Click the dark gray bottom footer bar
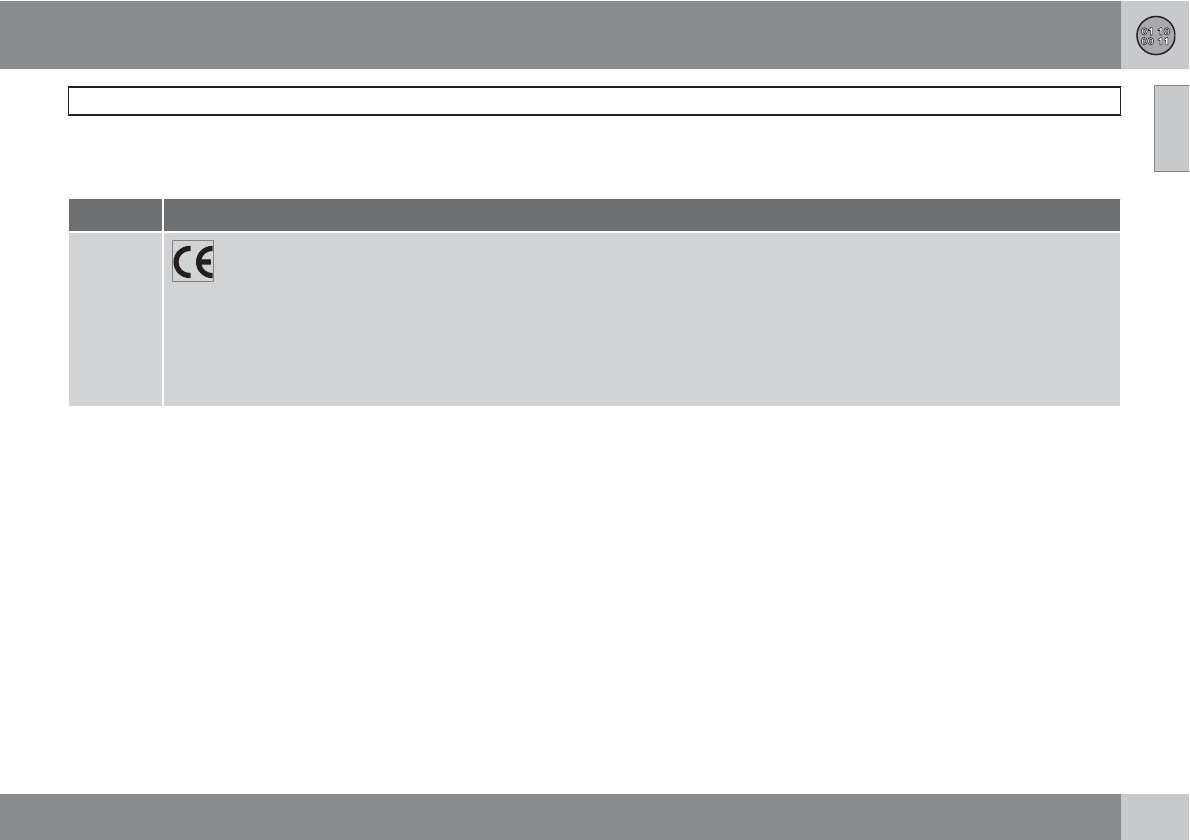This screenshot has height=840, width=1190. pos(560,816)
